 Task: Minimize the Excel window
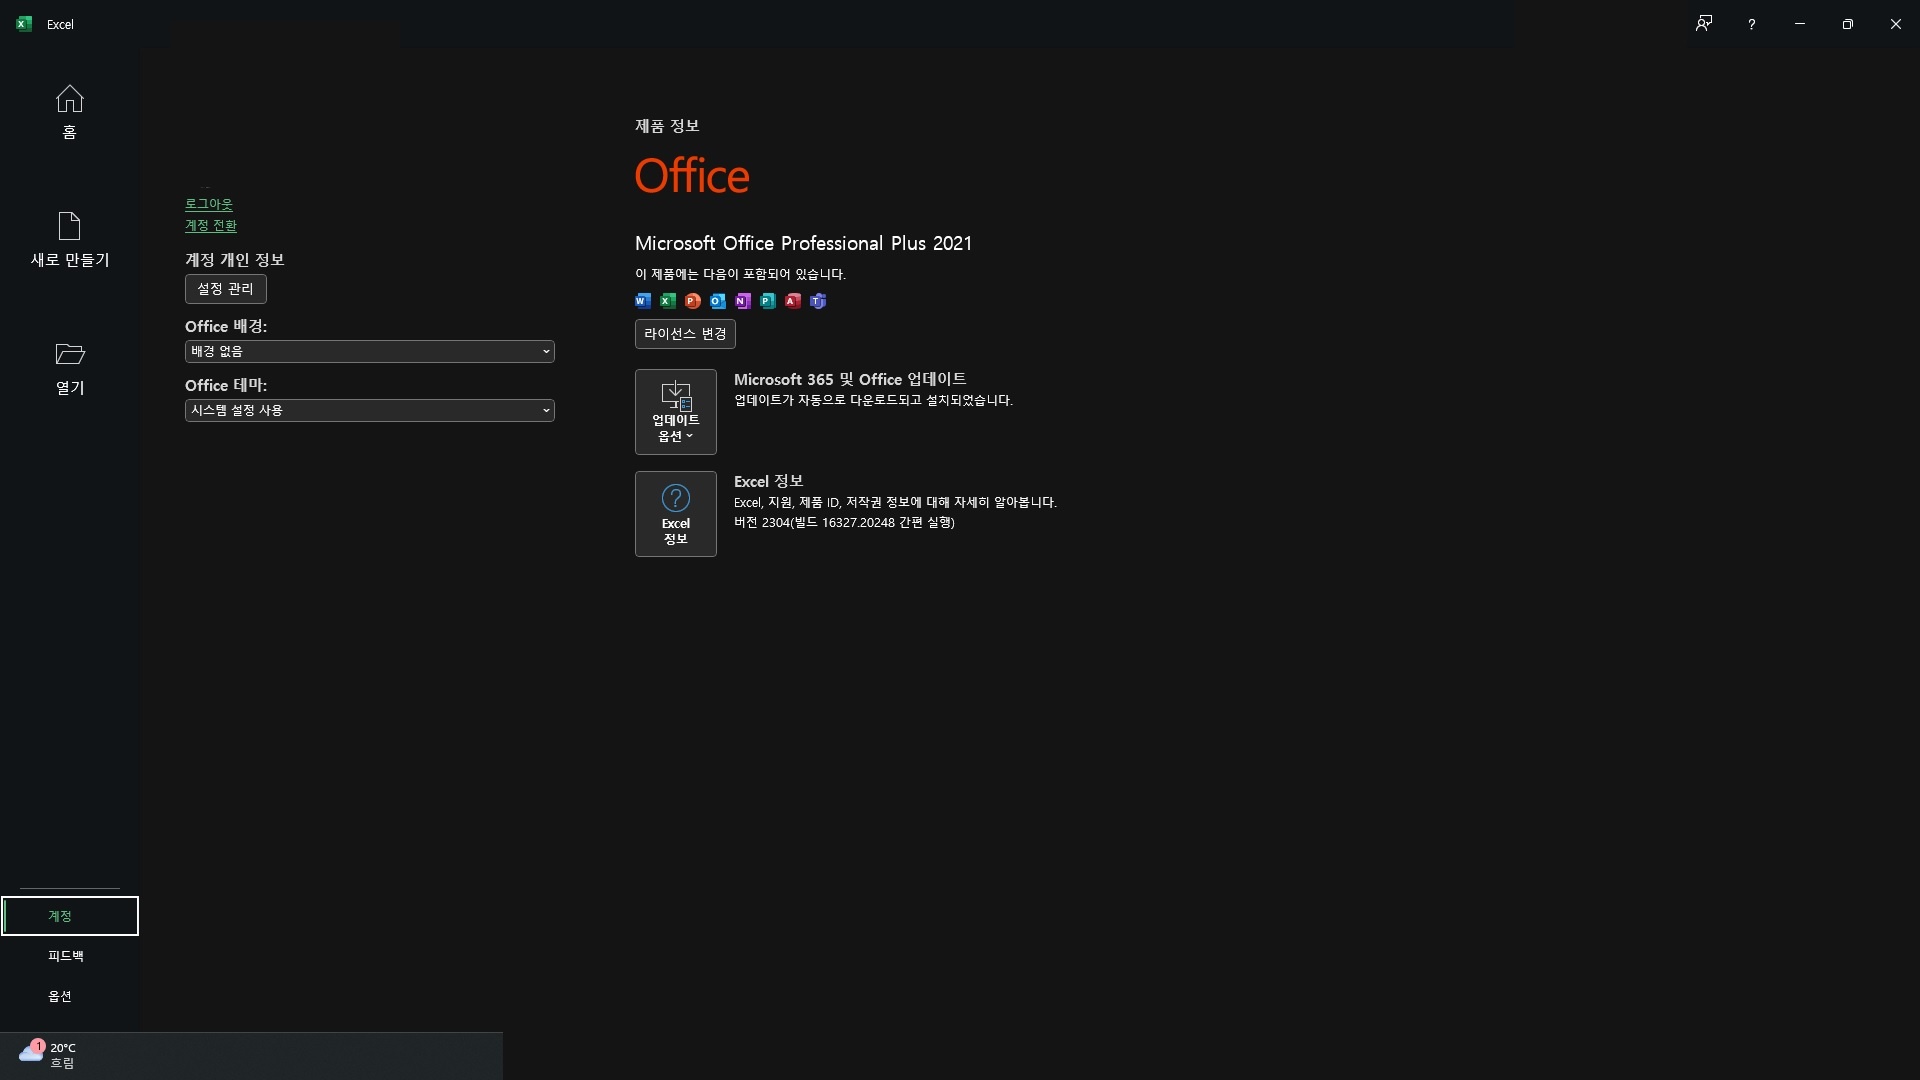[x=1800, y=24]
